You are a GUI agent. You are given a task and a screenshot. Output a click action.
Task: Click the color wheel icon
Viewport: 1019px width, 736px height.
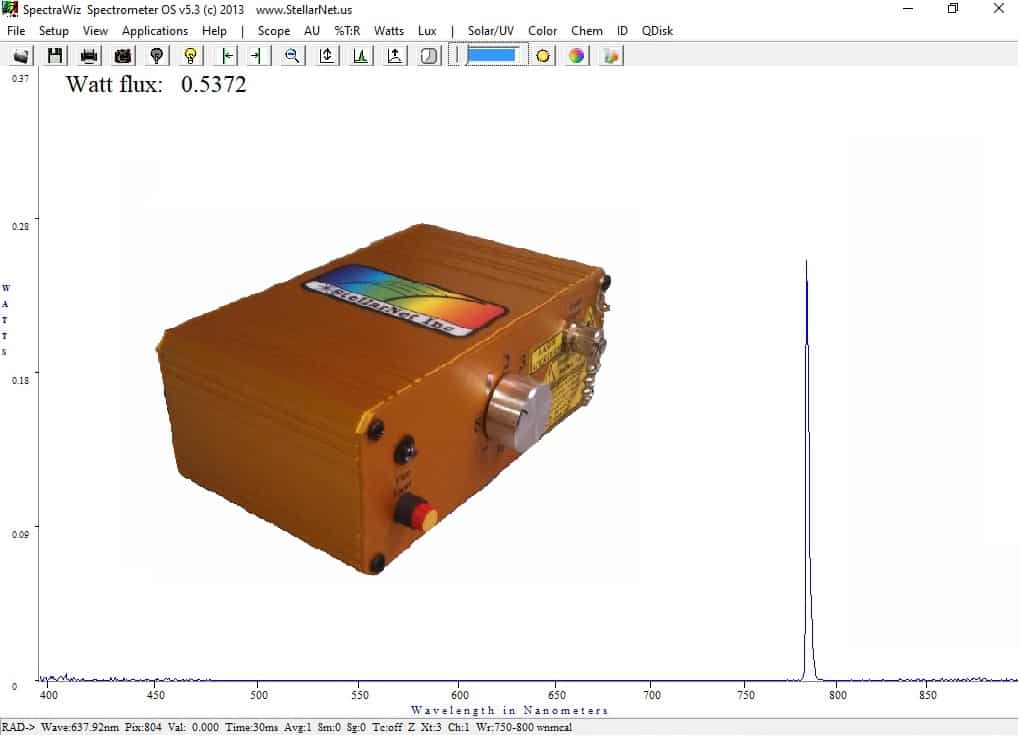coord(576,56)
